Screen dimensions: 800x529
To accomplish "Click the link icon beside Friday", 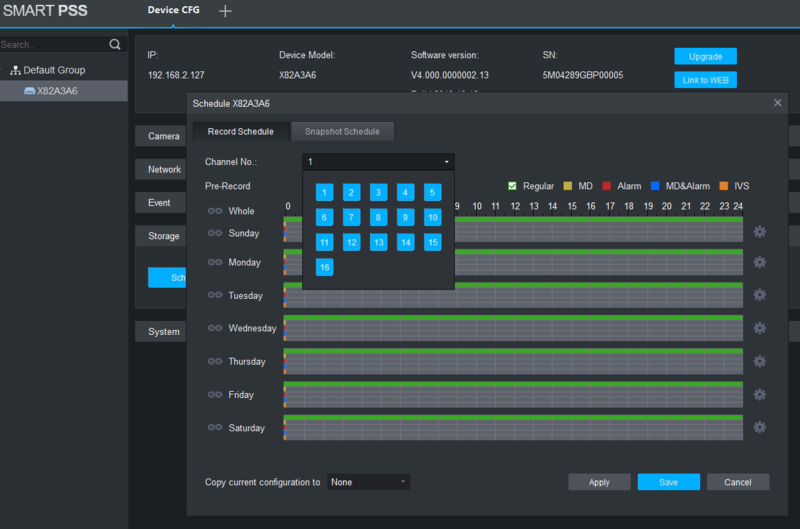I will coord(215,394).
